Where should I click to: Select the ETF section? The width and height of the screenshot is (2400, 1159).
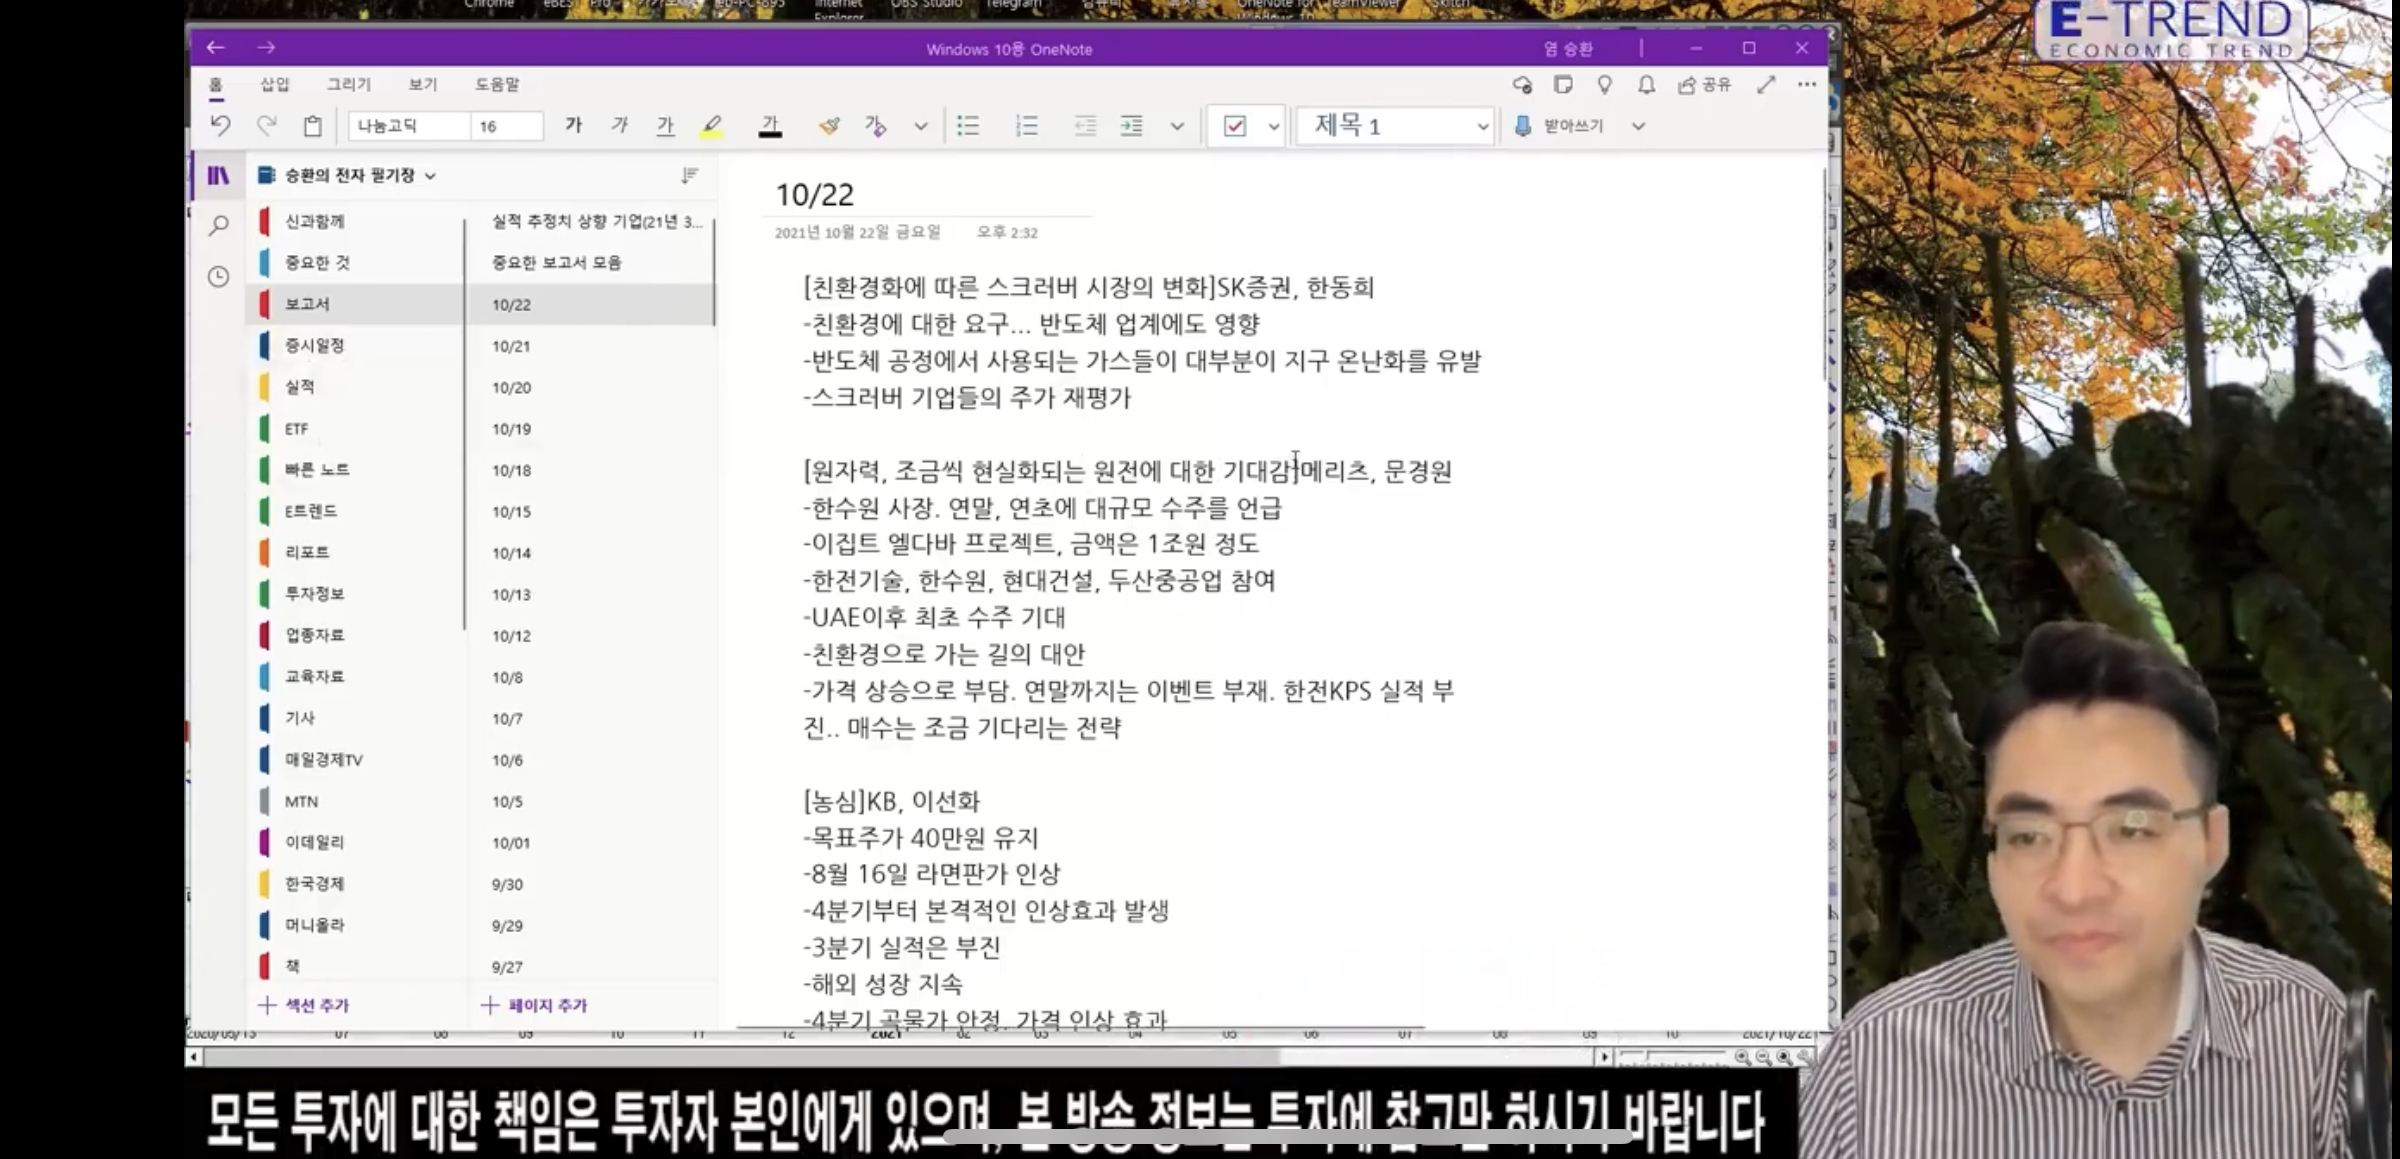pyautogui.click(x=355, y=428)
